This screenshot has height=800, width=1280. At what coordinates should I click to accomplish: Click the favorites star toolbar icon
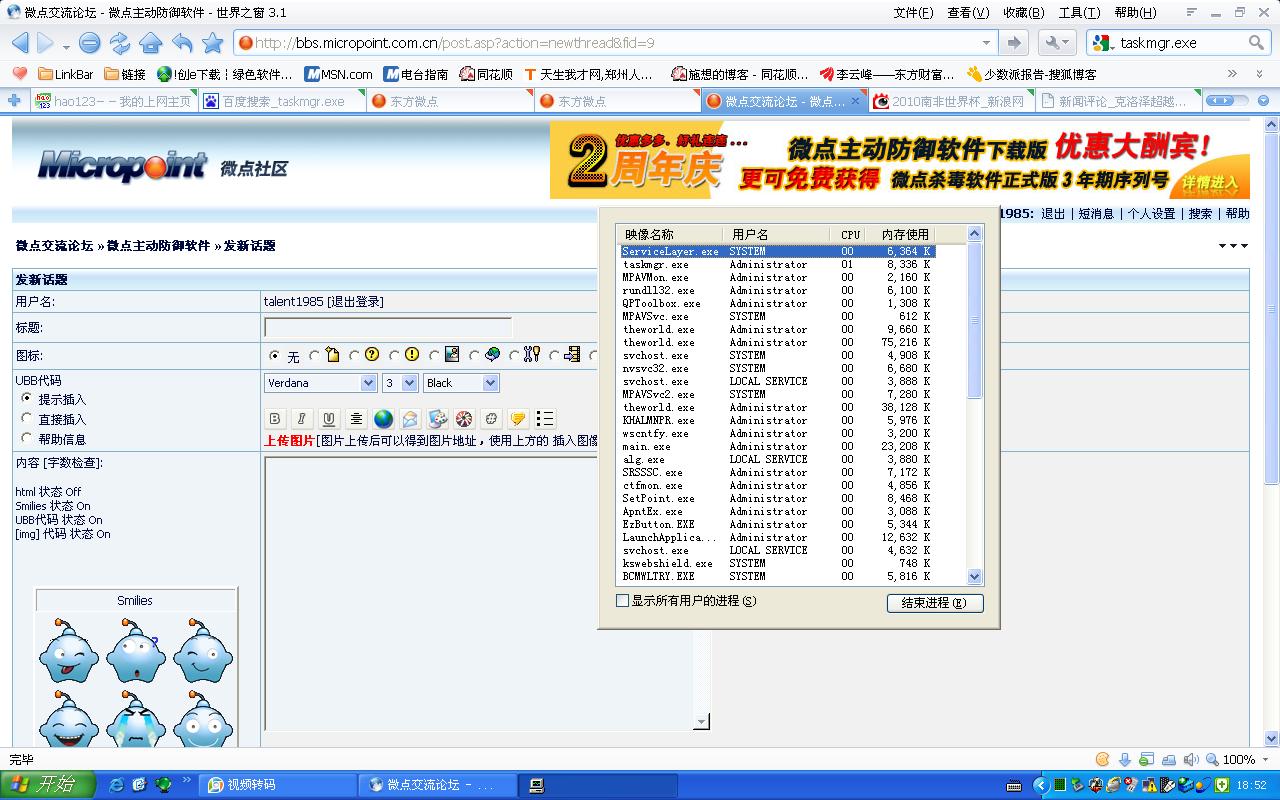coord(212,43)
